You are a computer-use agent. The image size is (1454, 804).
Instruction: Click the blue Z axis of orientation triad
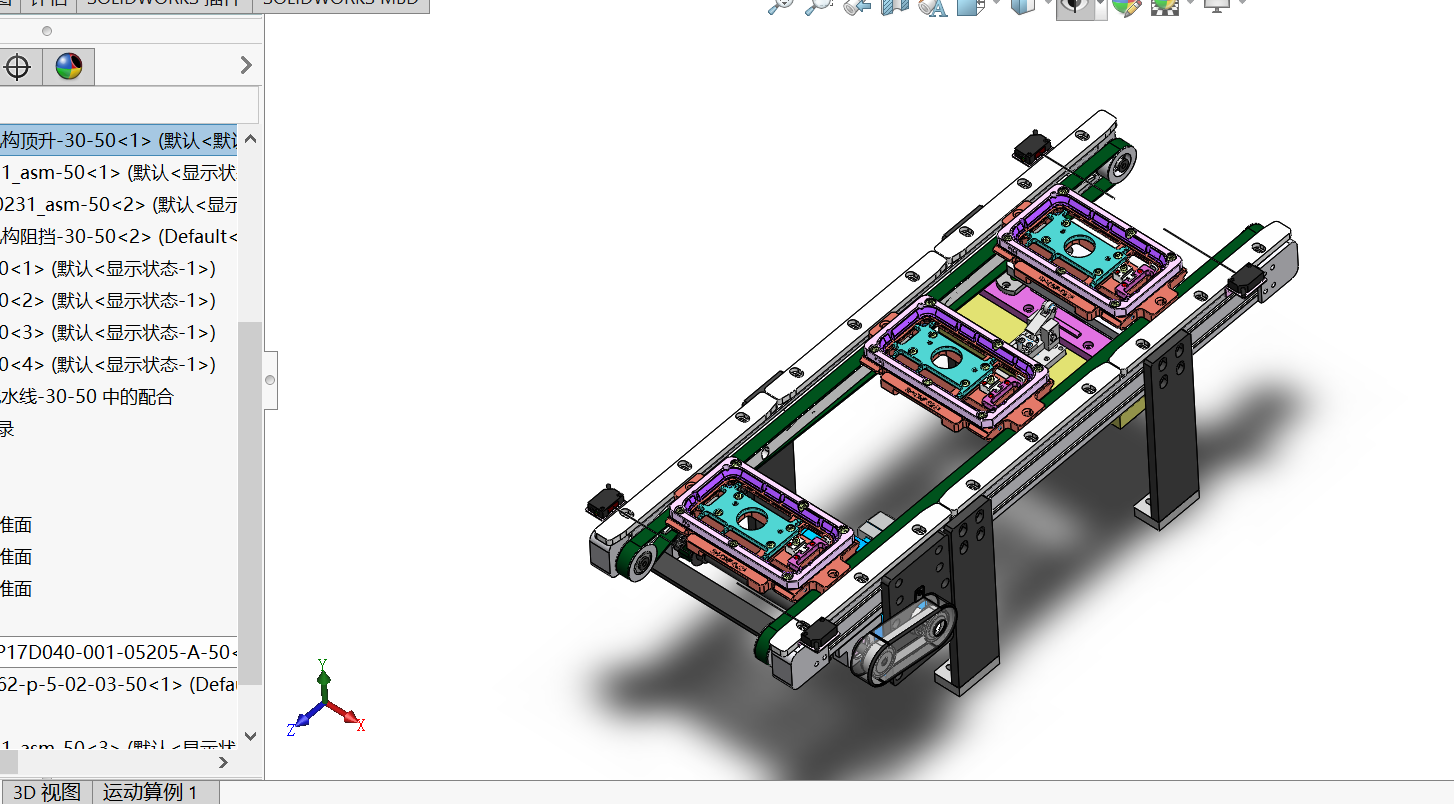tap(305, 719)
